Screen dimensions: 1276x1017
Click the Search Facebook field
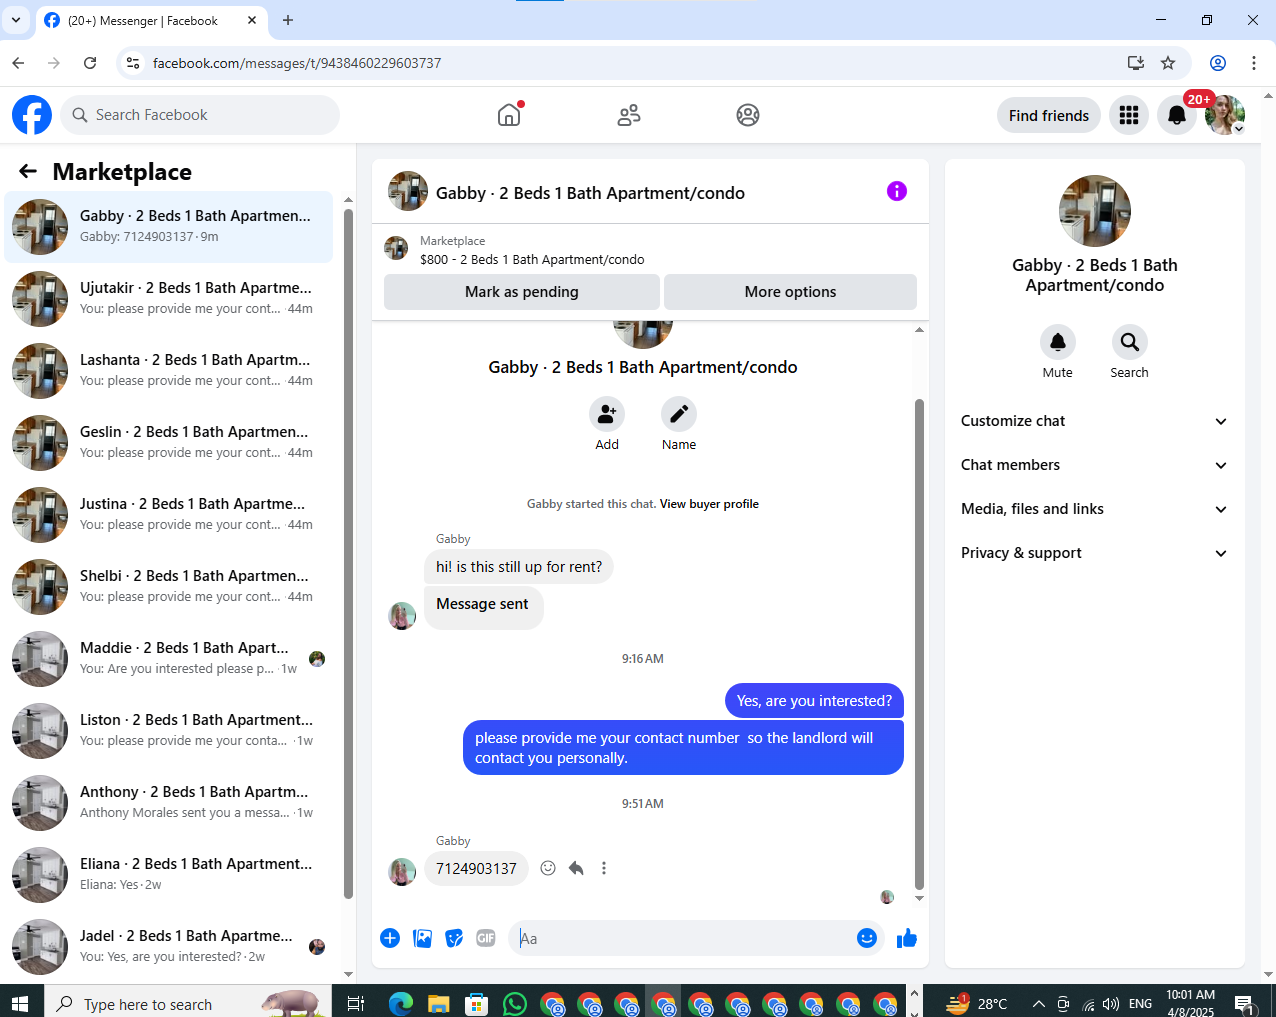click(x=200, y=115)
